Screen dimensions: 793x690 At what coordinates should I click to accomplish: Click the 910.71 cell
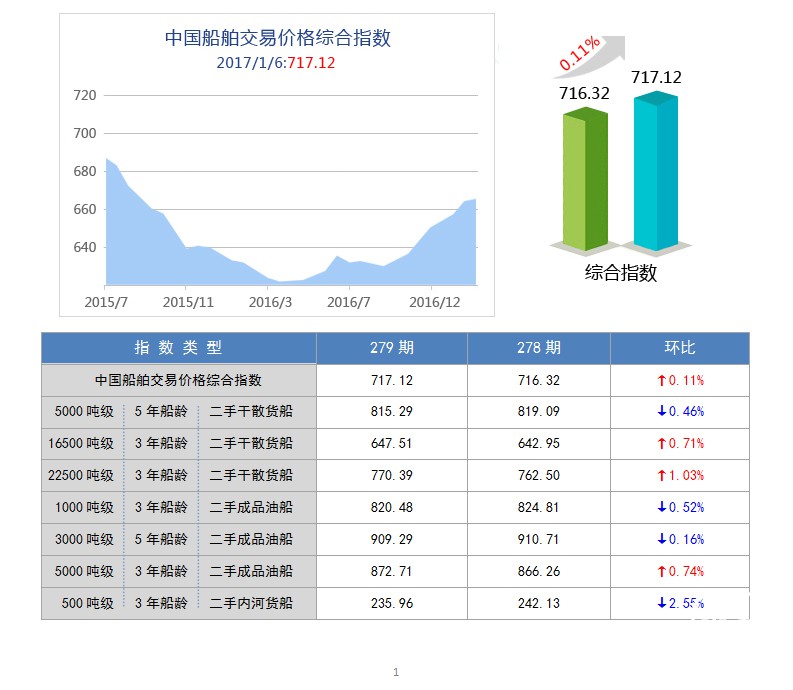click(x=539, y=539)
